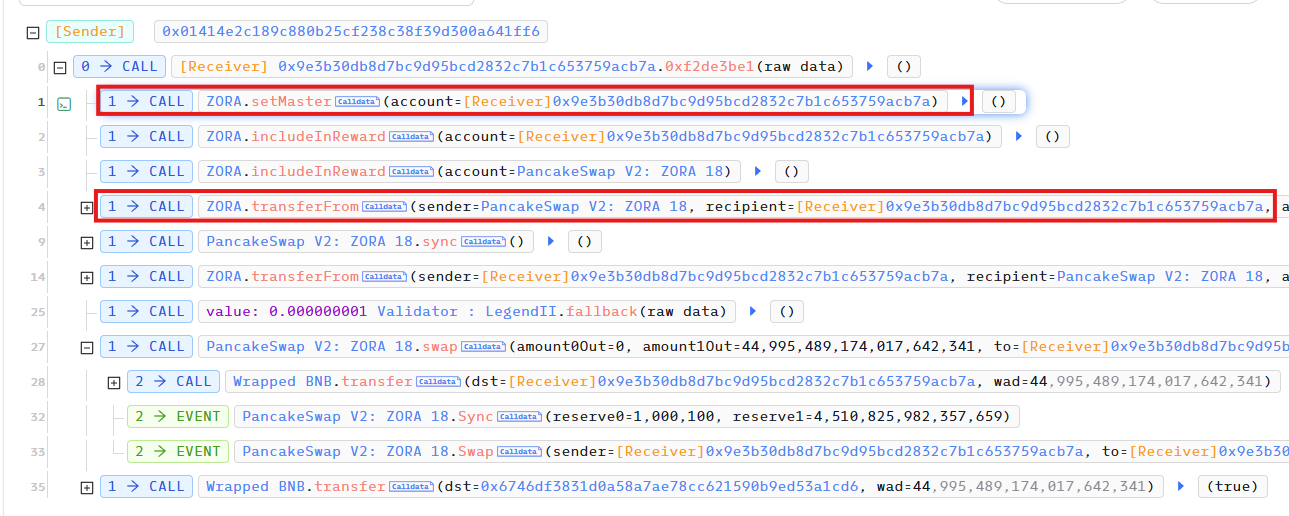The image size is (1289, 516).
Task: Click the '2 → EVENT' badge on Sync row
Action: (177, 416)
